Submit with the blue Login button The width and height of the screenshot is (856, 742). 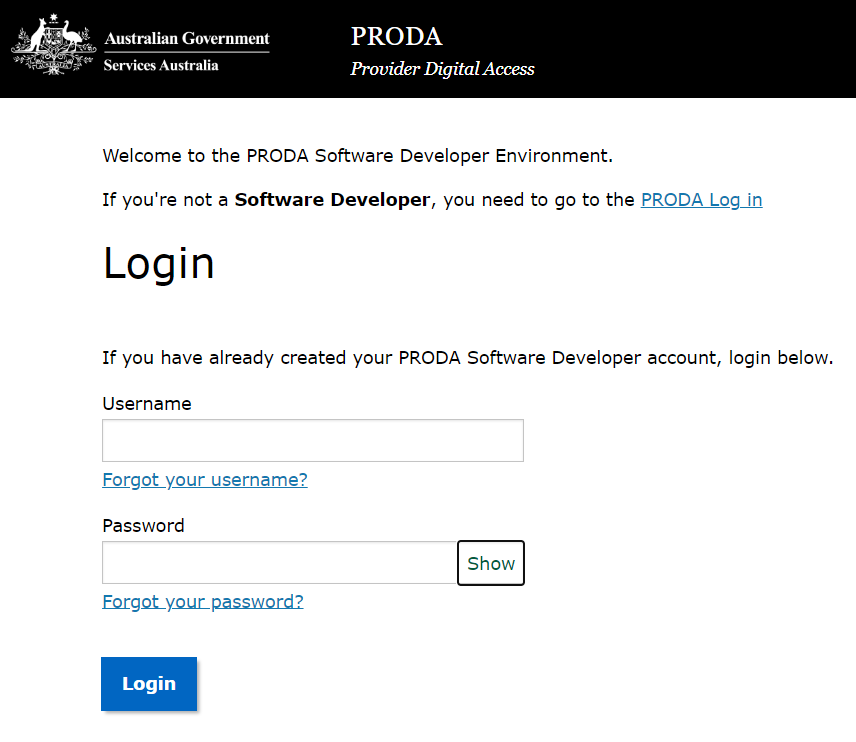point(149,684)
